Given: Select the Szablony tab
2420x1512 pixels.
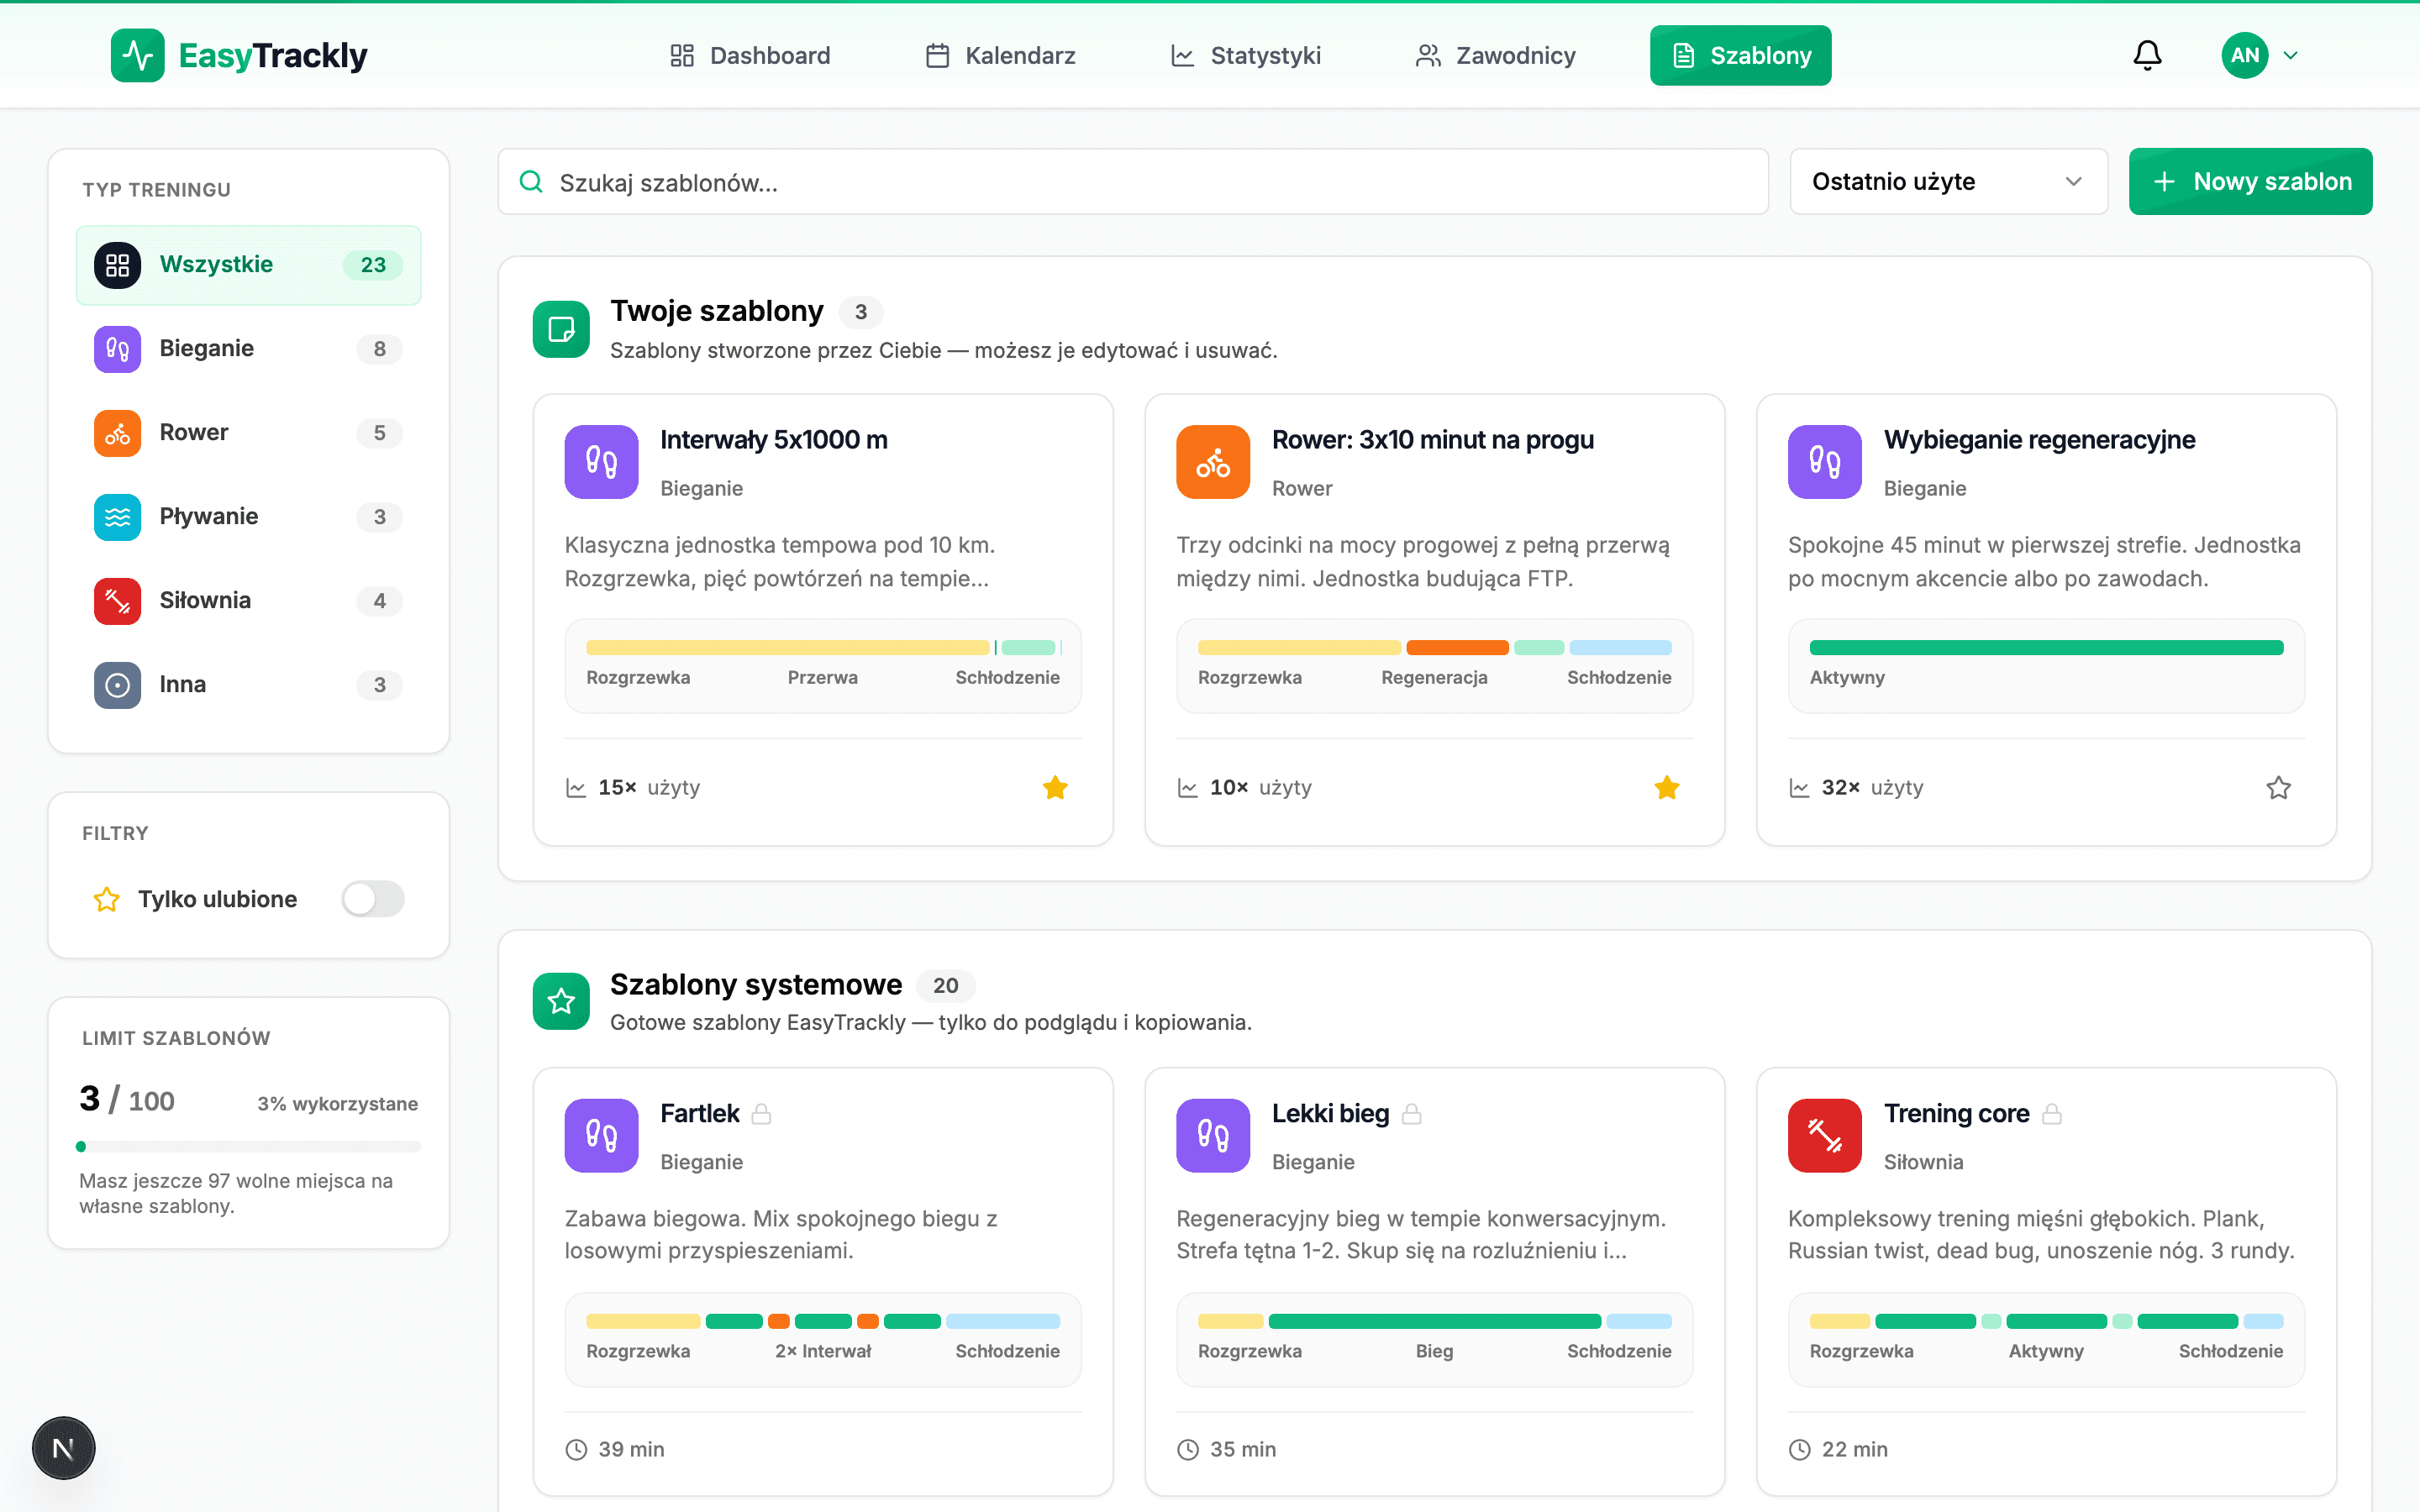Looking at the screenshot, I should 1740,55.
